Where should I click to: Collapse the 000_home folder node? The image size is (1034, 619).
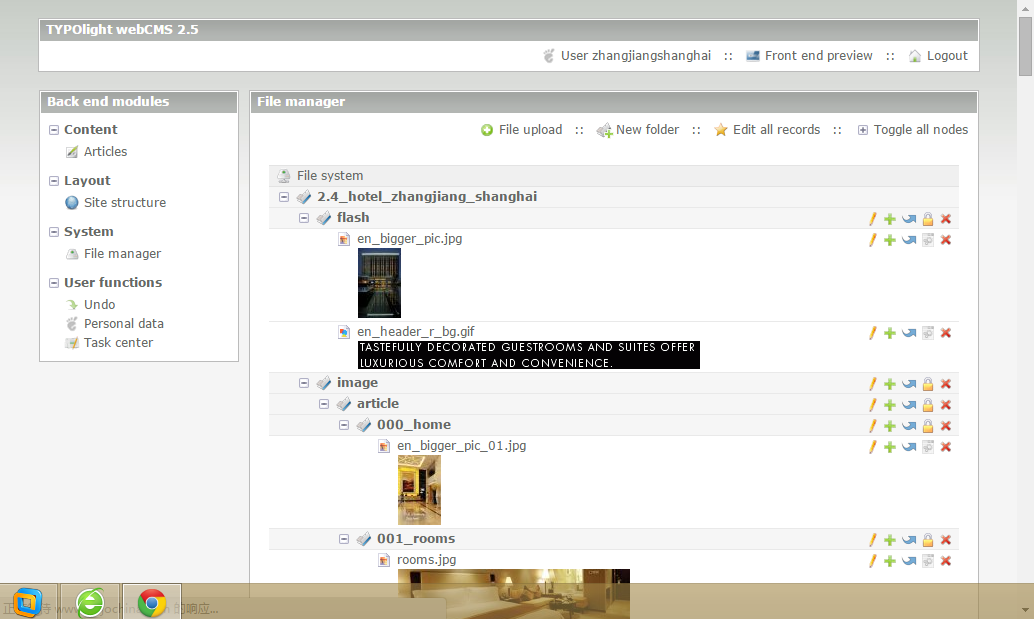point(344,425)
